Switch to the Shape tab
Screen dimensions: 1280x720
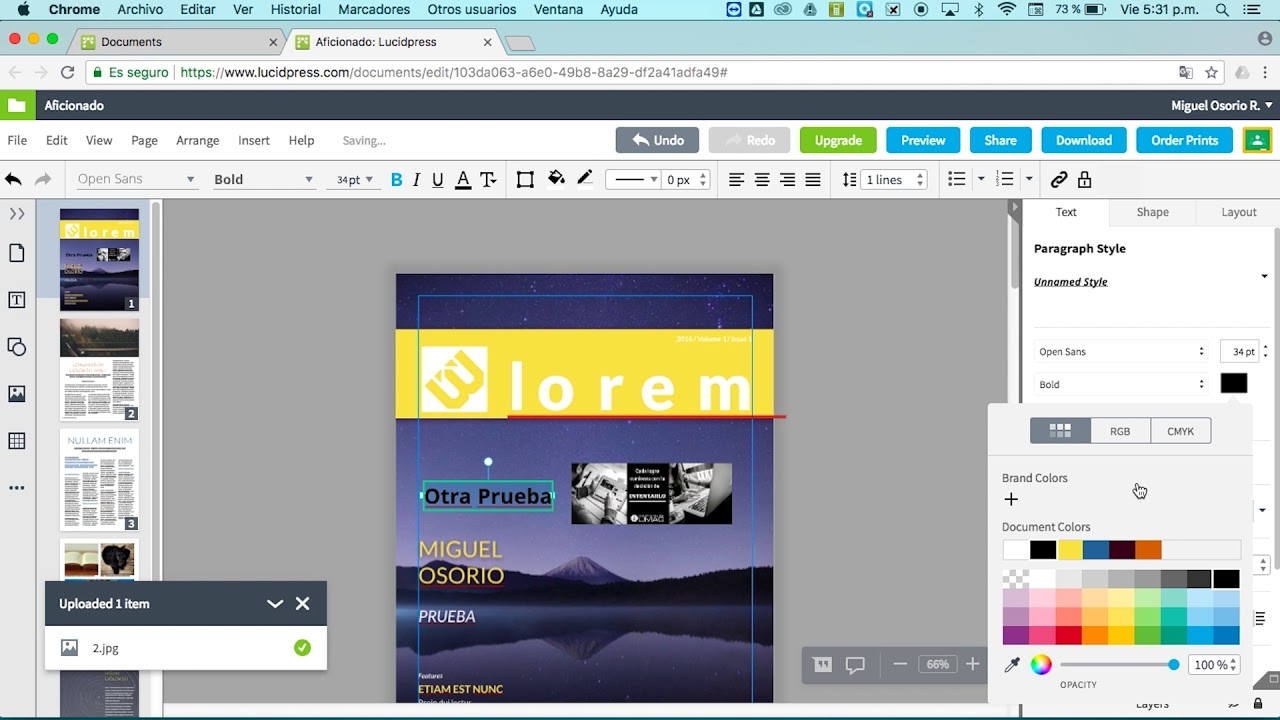click(x=1152, y=212)
